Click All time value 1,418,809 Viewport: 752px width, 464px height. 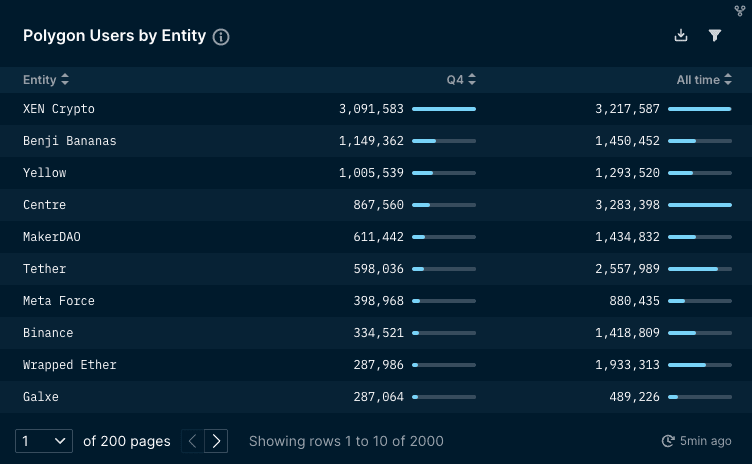(x=627, y=333)
